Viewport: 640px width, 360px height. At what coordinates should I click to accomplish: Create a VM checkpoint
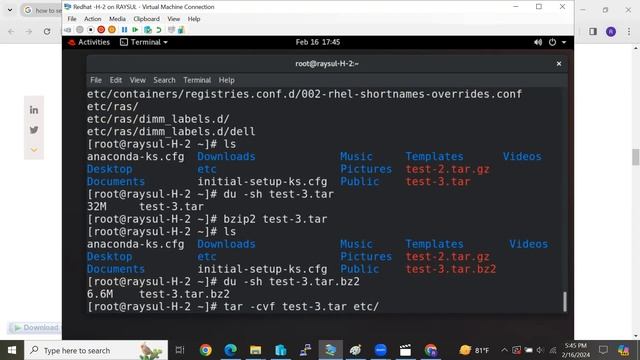click(148, 30)
